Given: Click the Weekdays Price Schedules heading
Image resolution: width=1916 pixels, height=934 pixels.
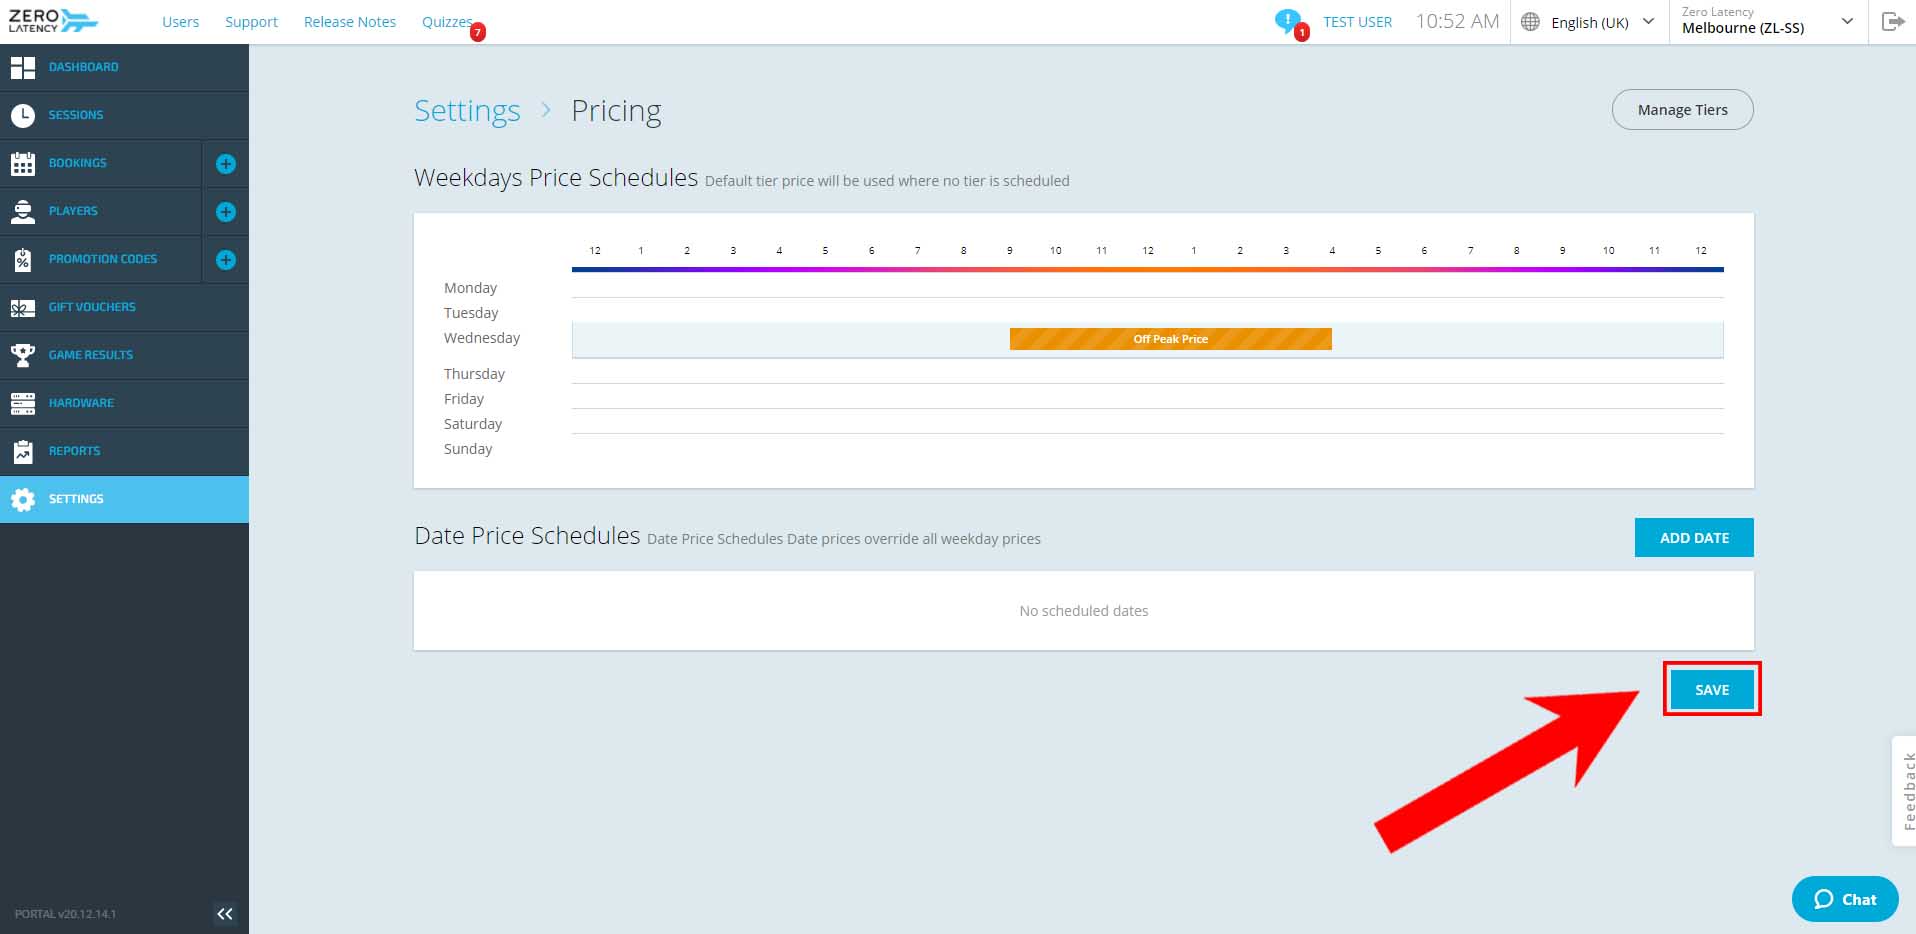Looking at the screenshot, I should click(x=556, y=177).
